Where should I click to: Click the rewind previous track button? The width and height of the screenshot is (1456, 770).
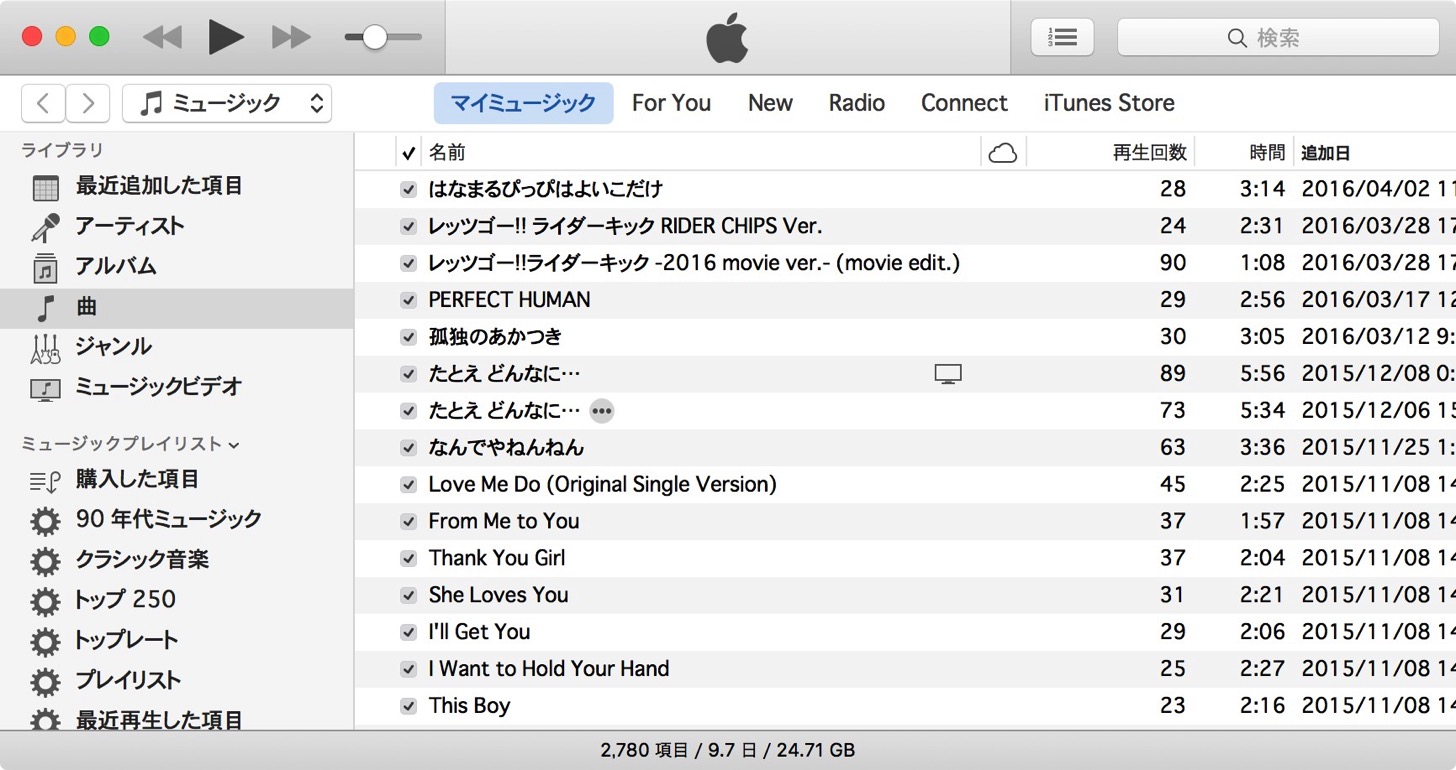162,37
